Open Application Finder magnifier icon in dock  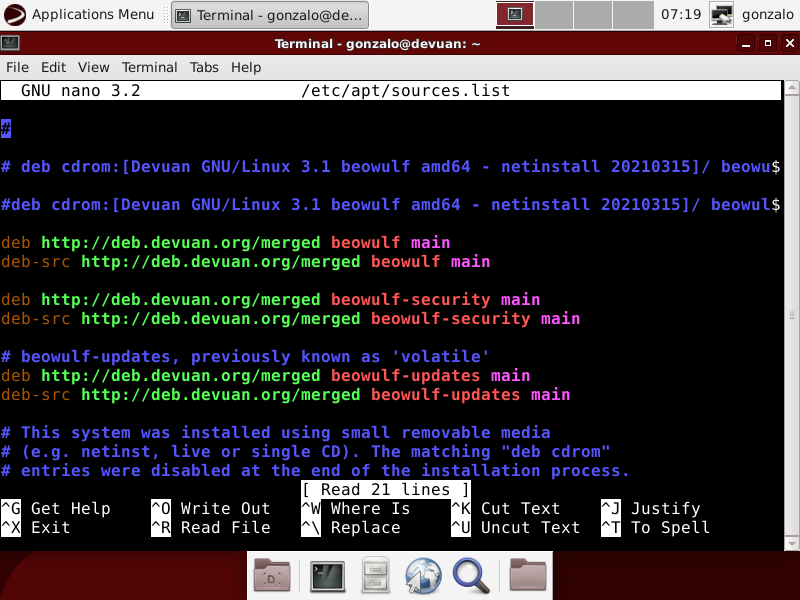coord(471,576)
